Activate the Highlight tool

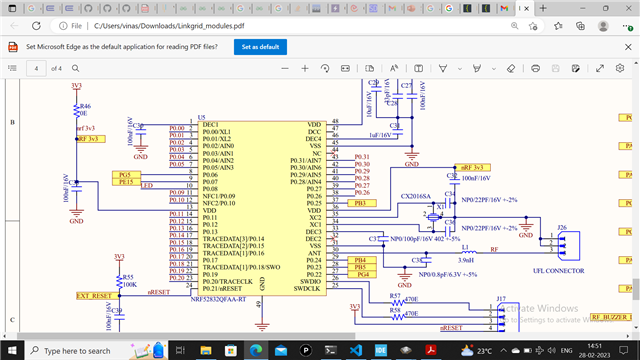coord(477,69)
